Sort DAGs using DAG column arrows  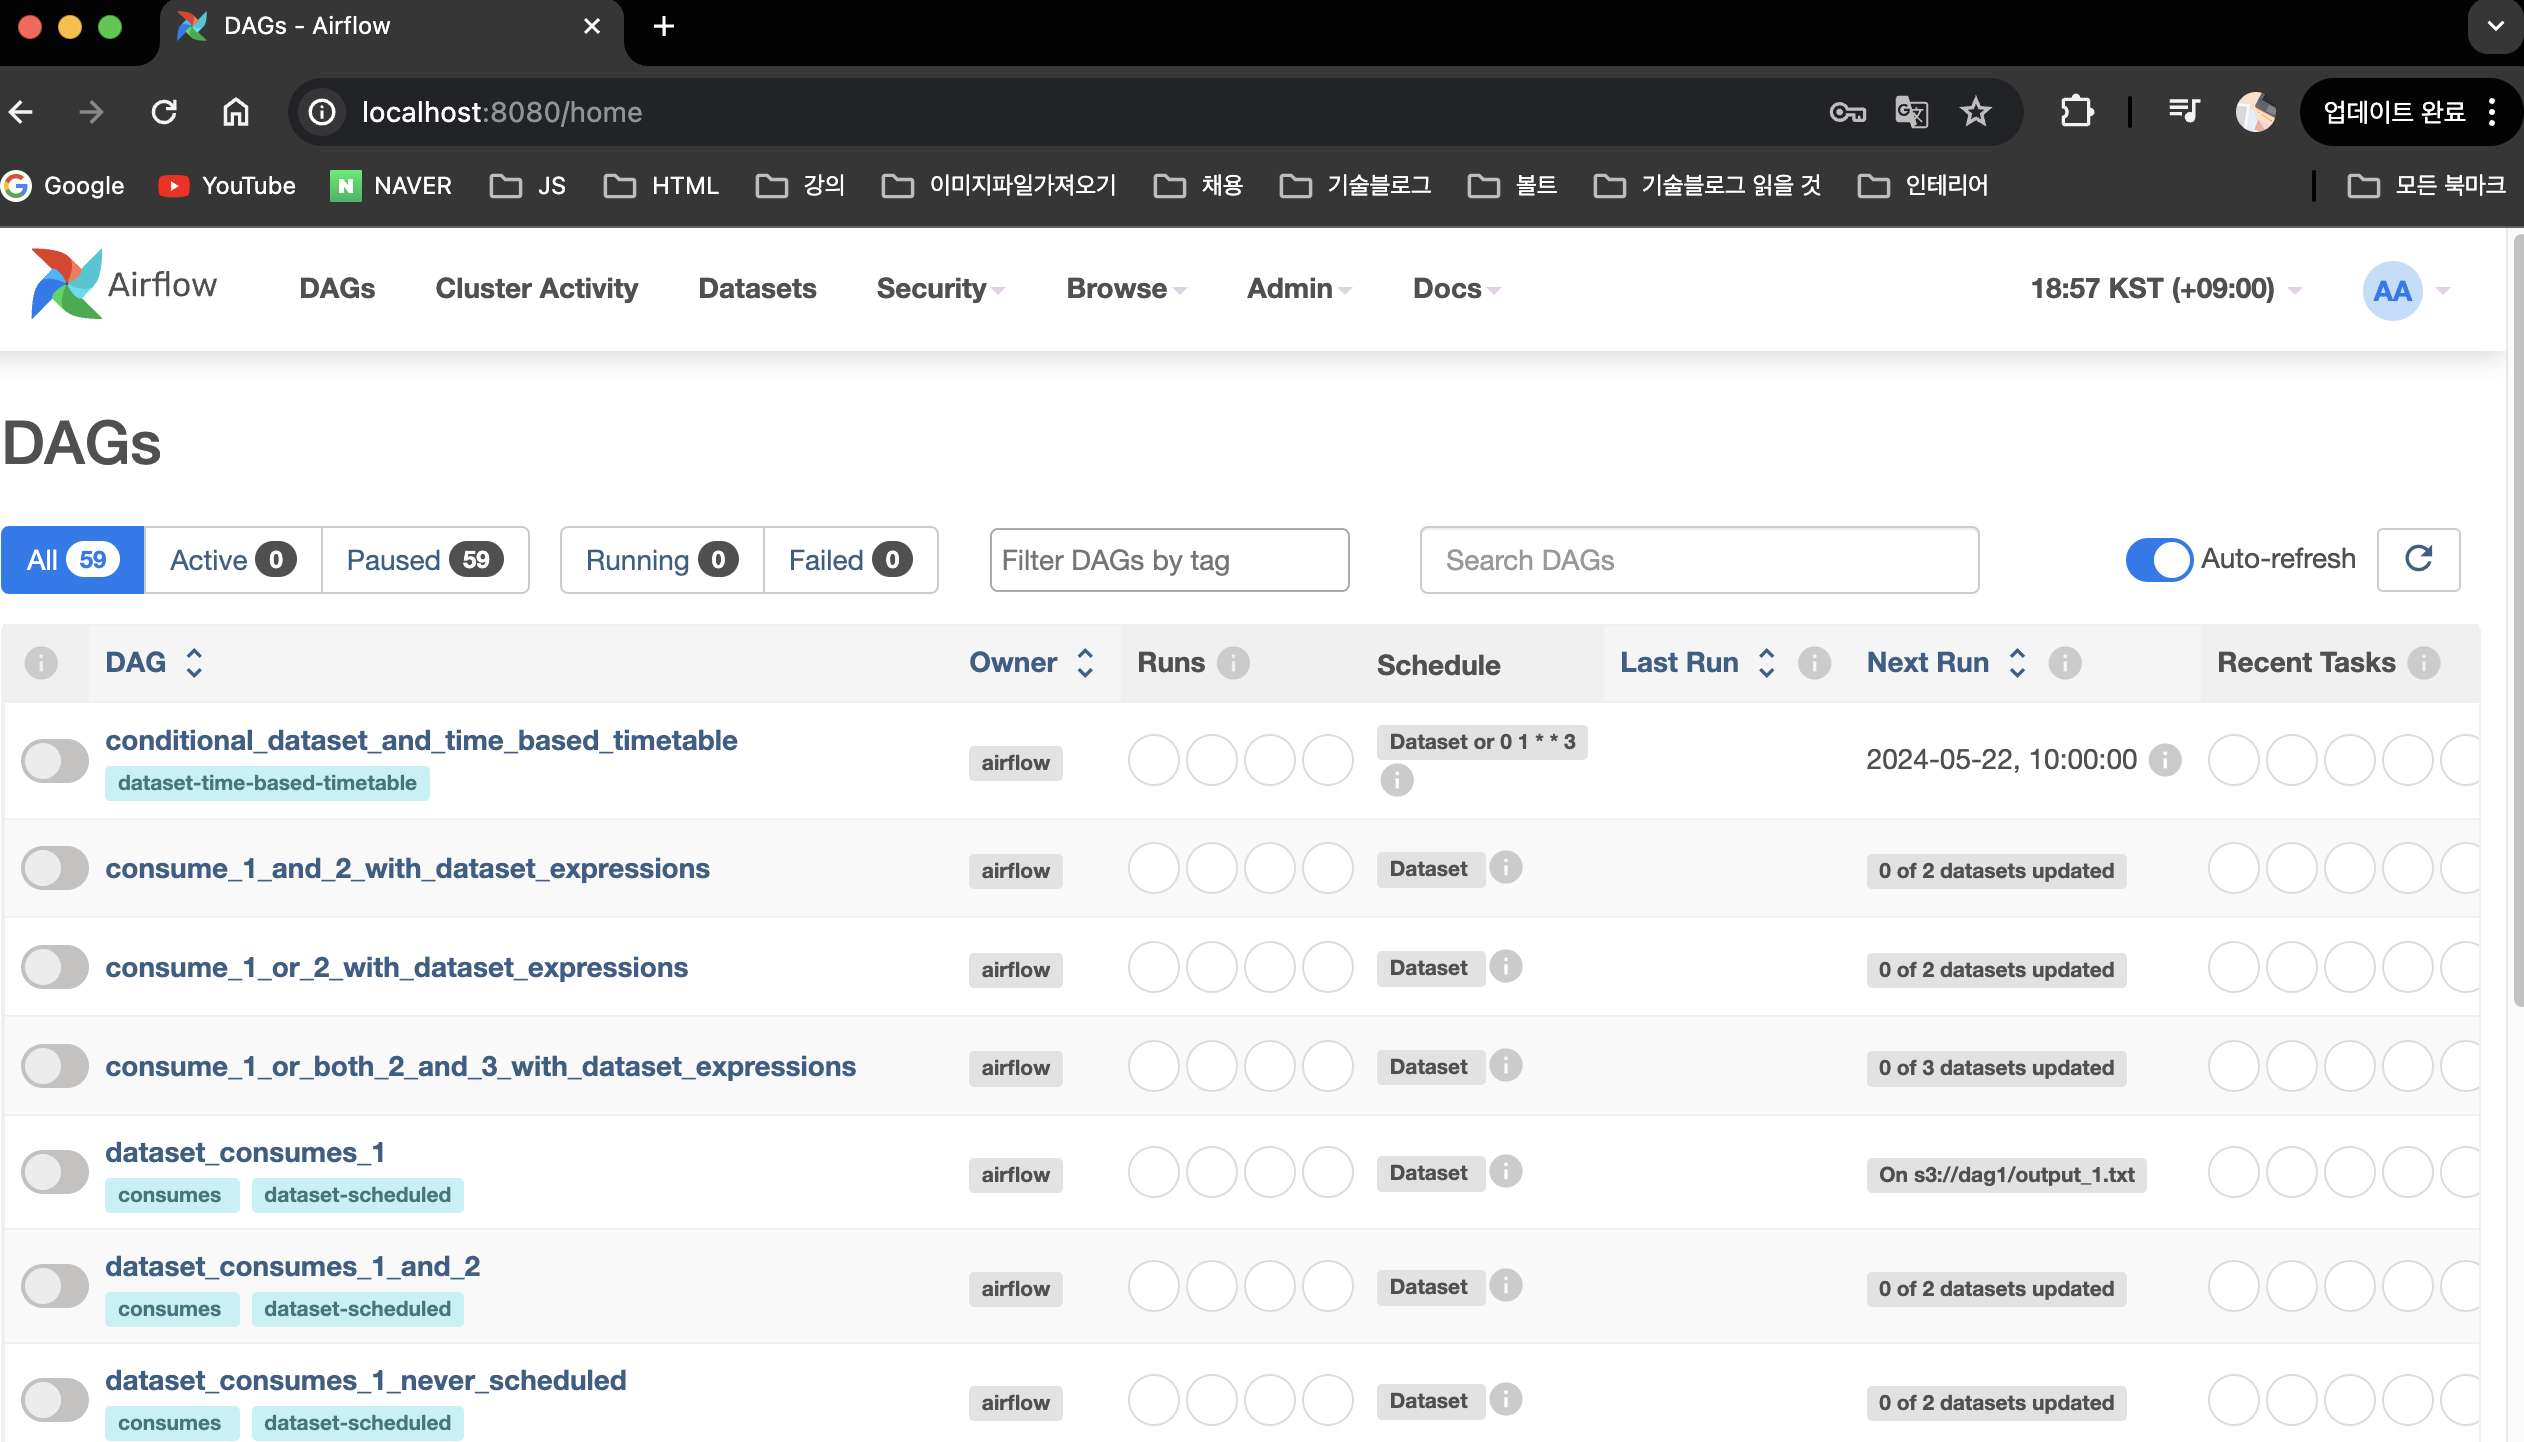click(194, 663)
